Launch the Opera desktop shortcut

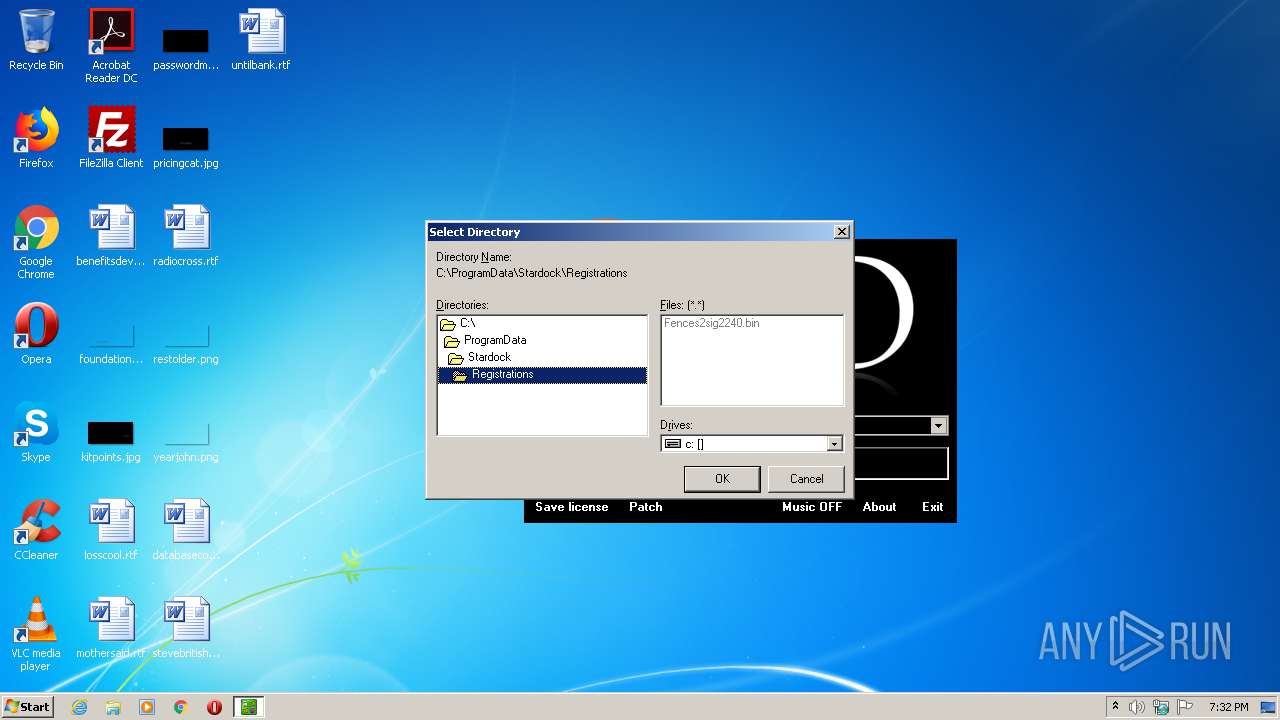pos(36,334)
